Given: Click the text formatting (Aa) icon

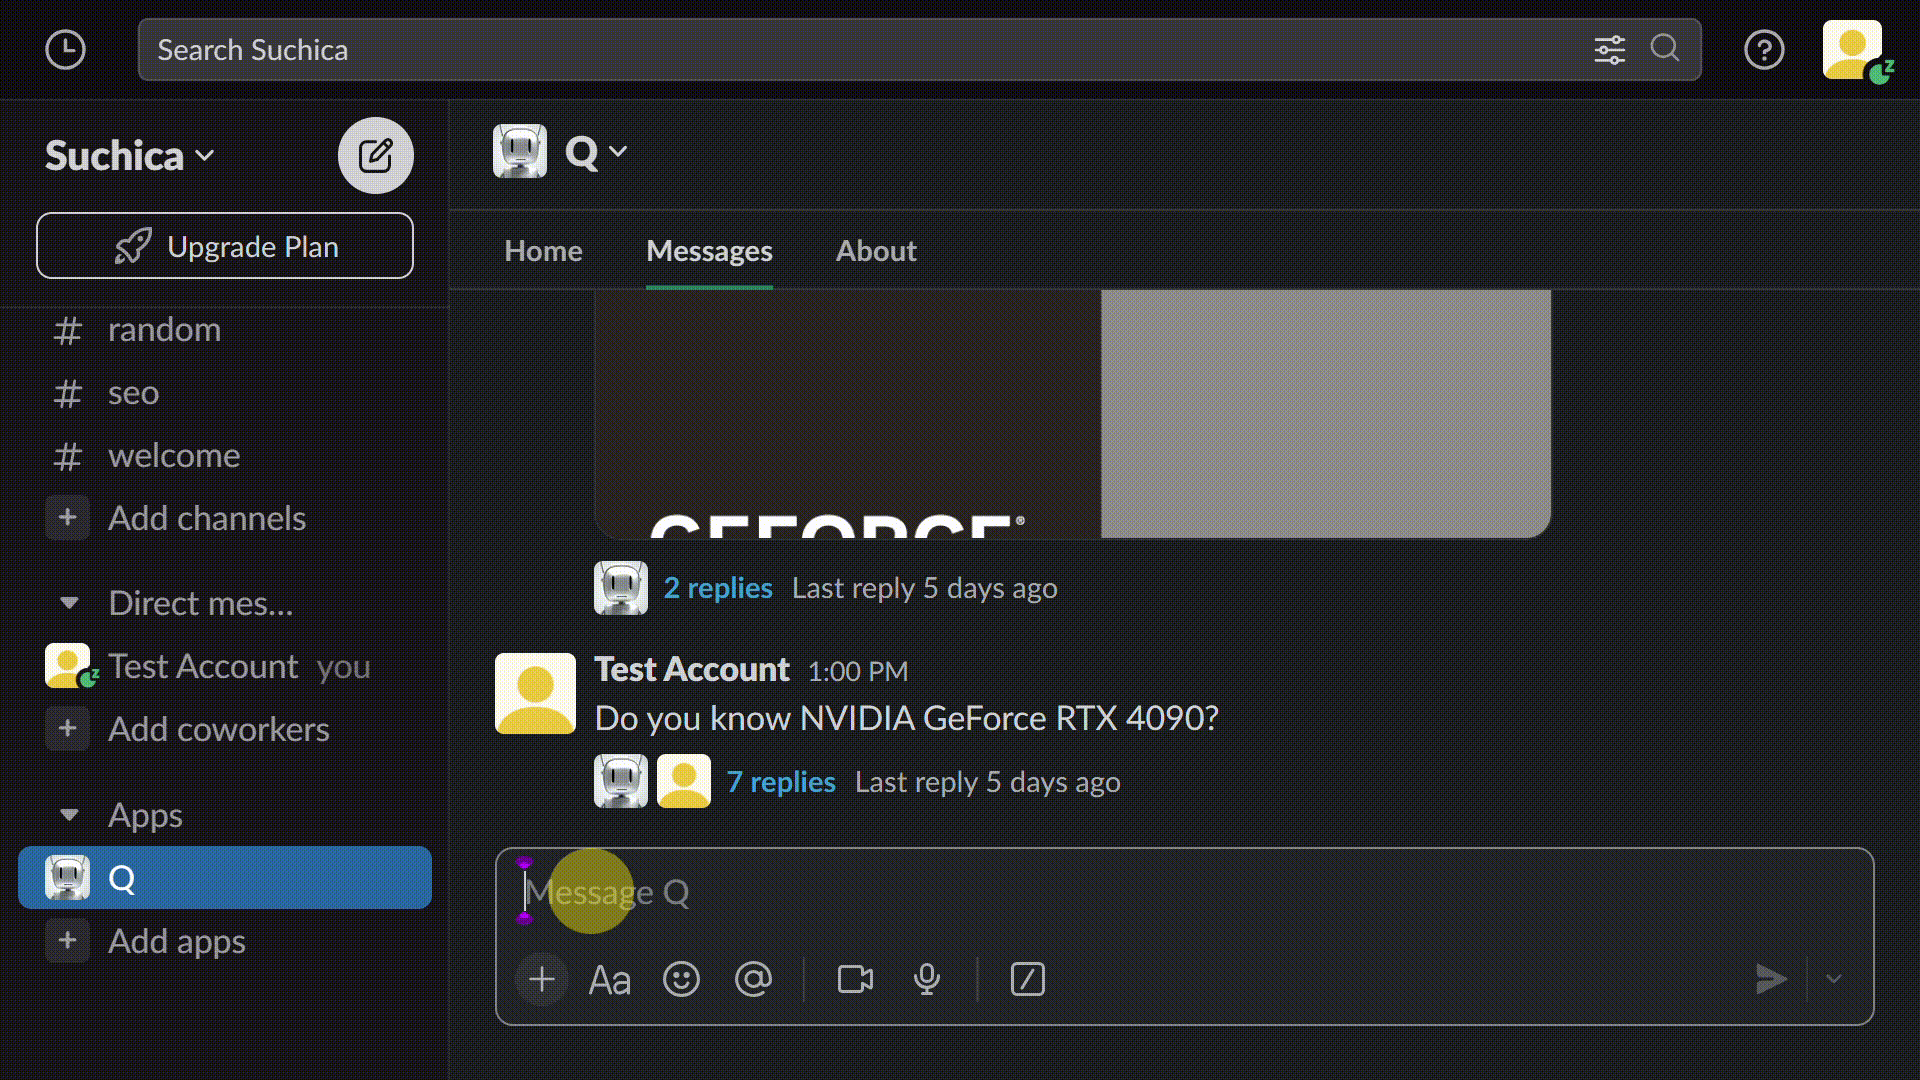Looking at the screenshot, I should point(609,978).
